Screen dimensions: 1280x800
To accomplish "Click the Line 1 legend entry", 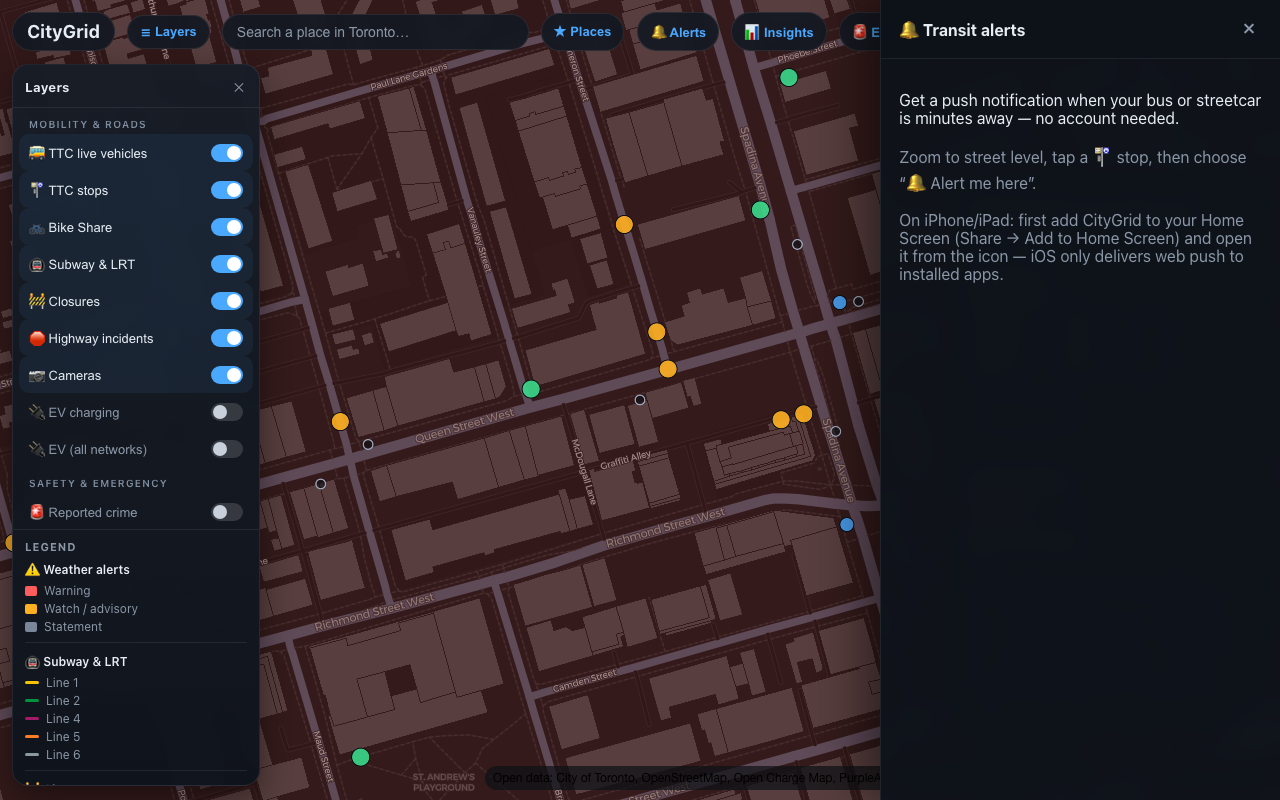I will pyautogui.click(x=52, y=683).
